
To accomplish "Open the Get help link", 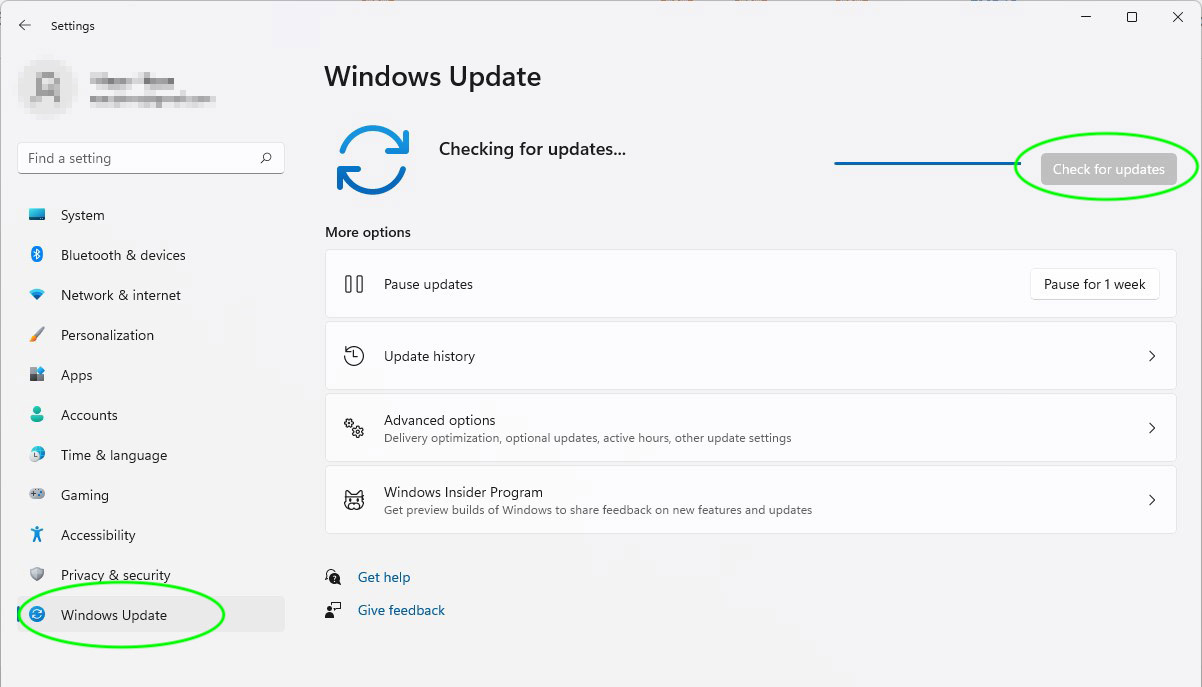I will (x=384, y=577).
